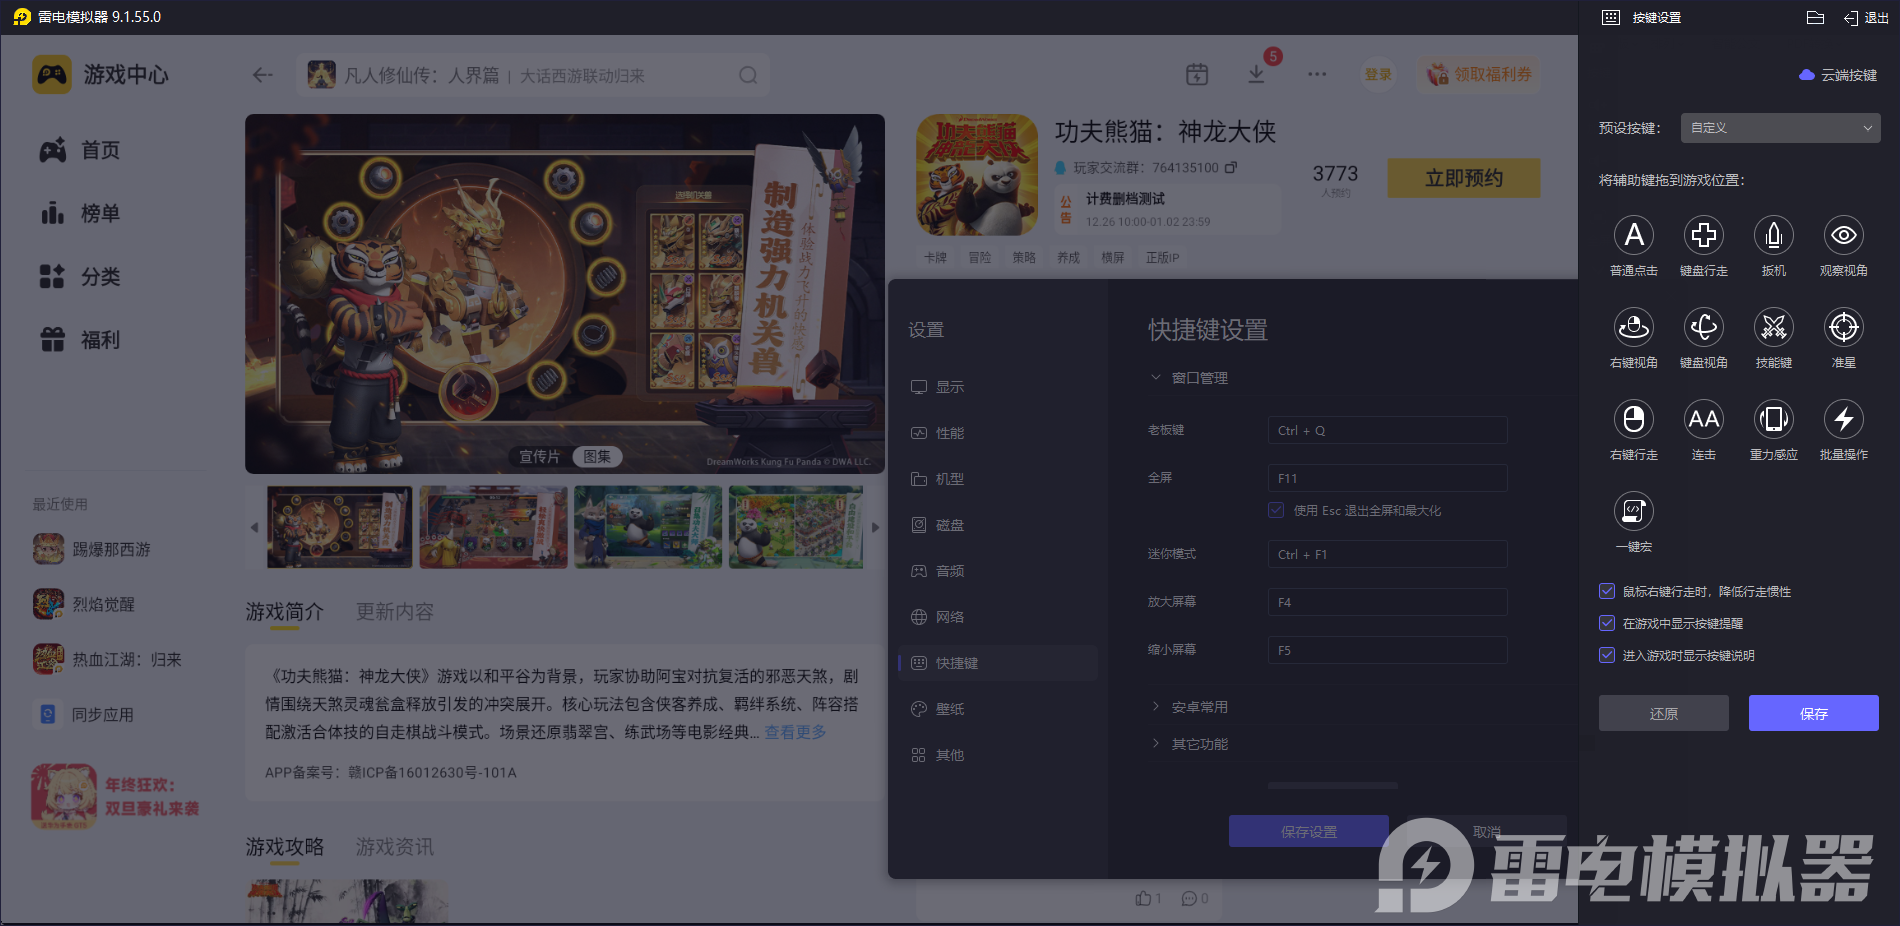The image size is (1900, 926).
Task: Select the 扳机 trigger key icon
Action: (x=1774, y=235)
